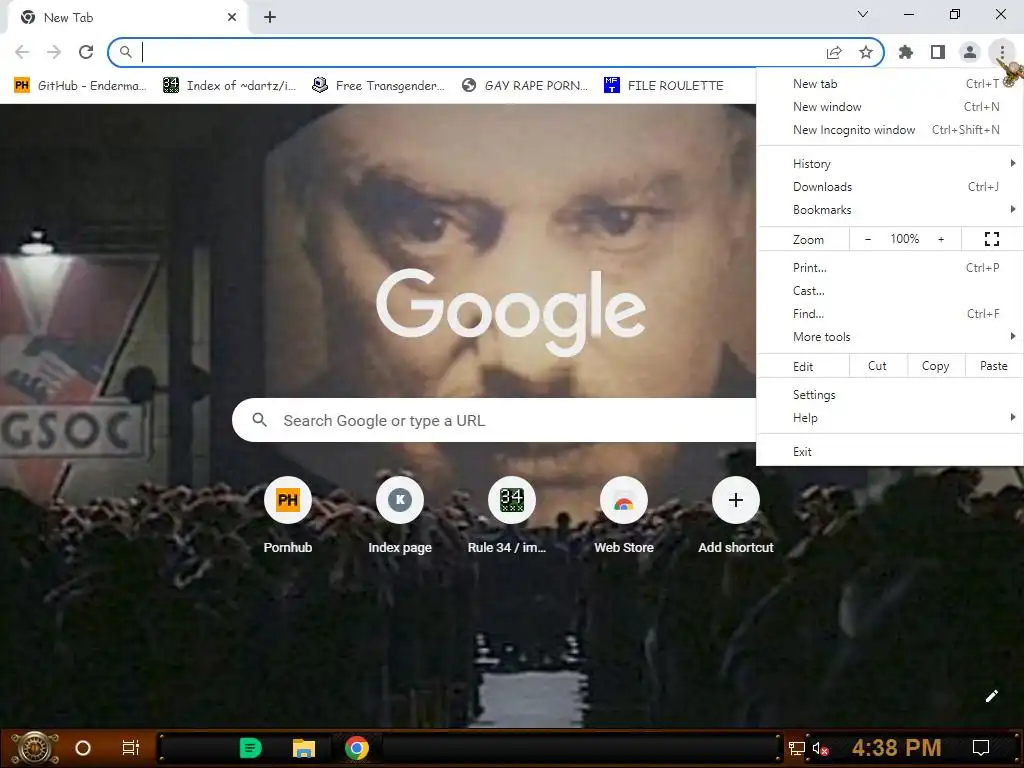Open a New Incognito window

coord(890,130)
